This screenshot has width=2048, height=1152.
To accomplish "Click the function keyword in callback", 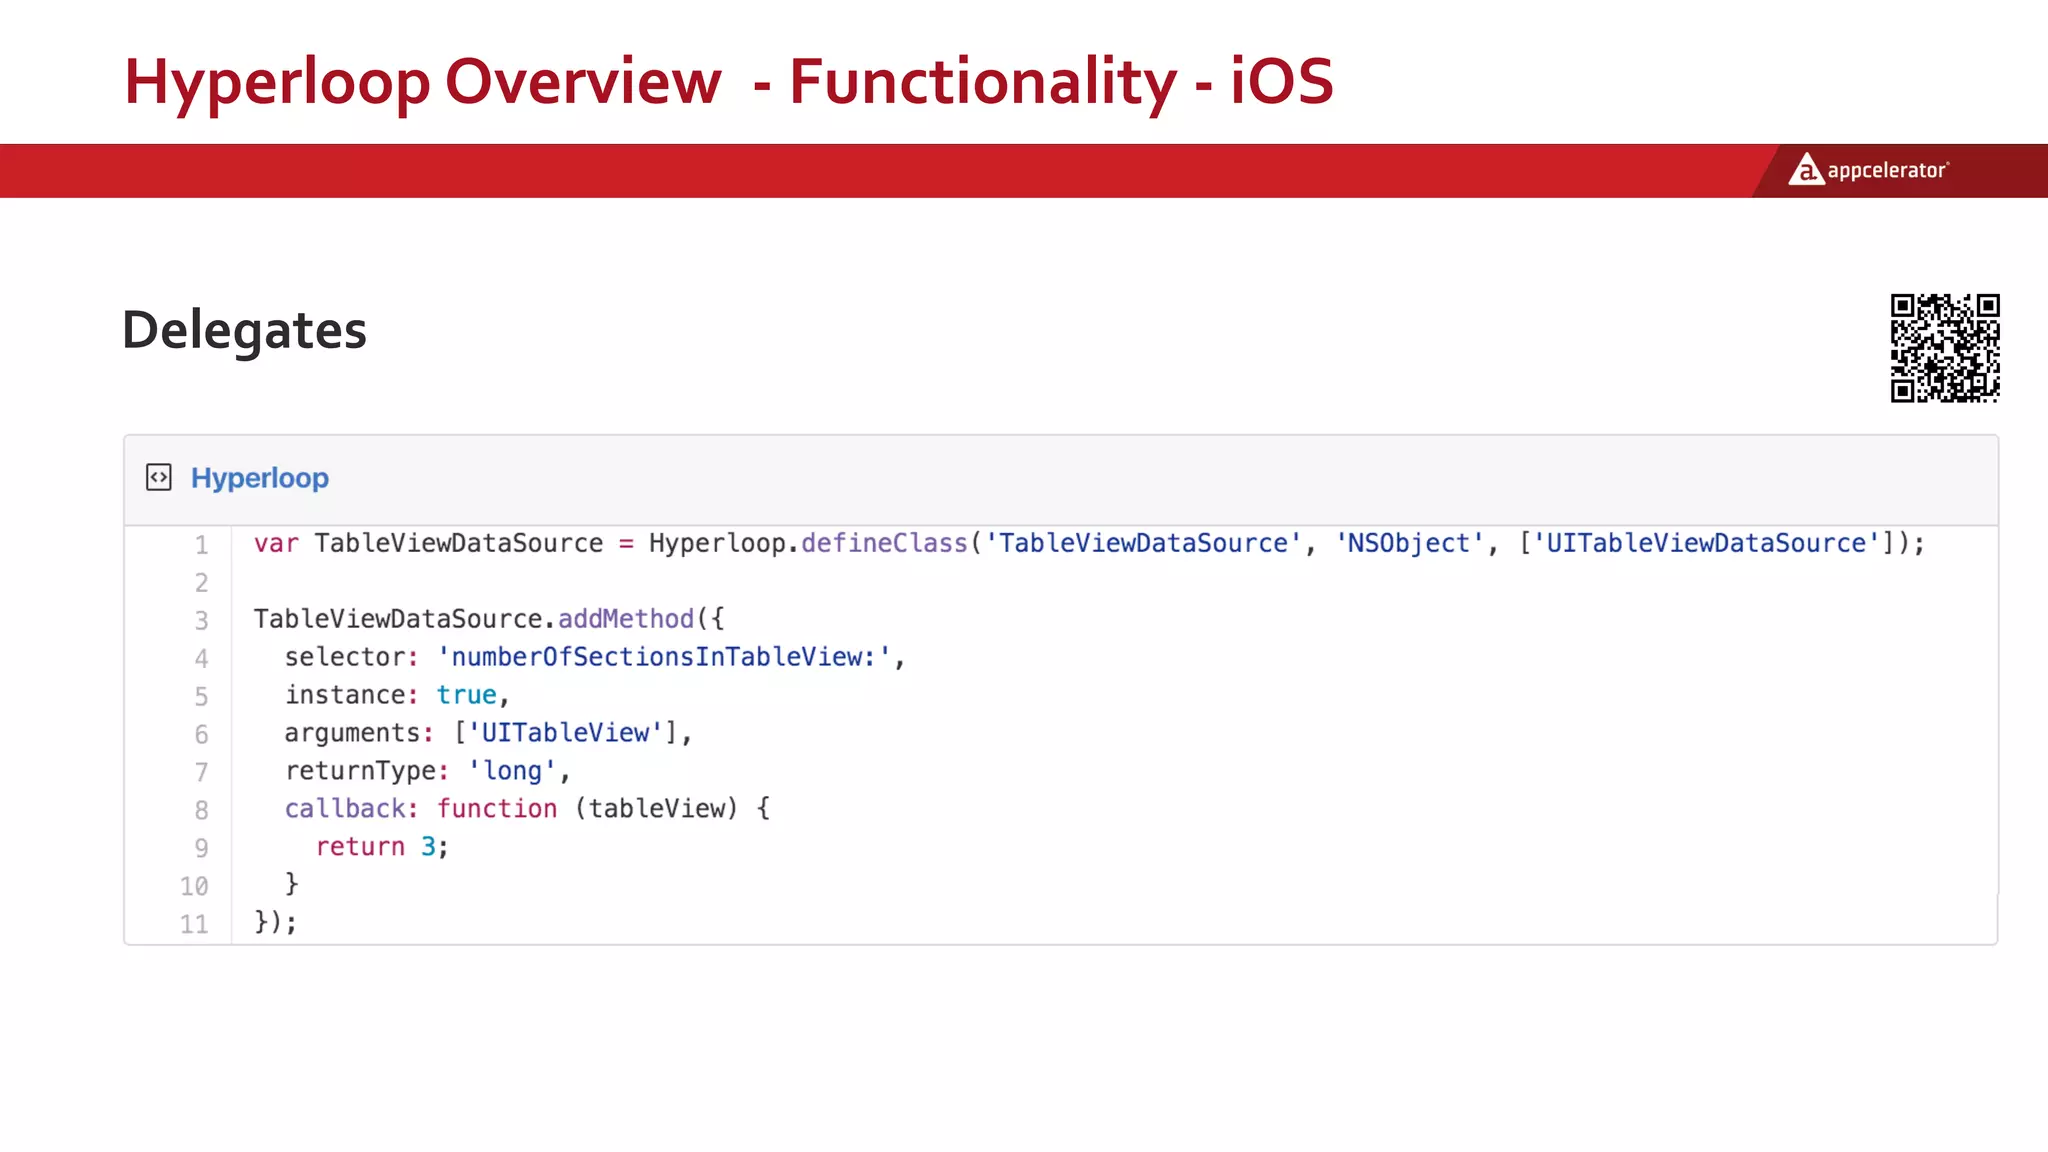I will (x=497, y=809).
